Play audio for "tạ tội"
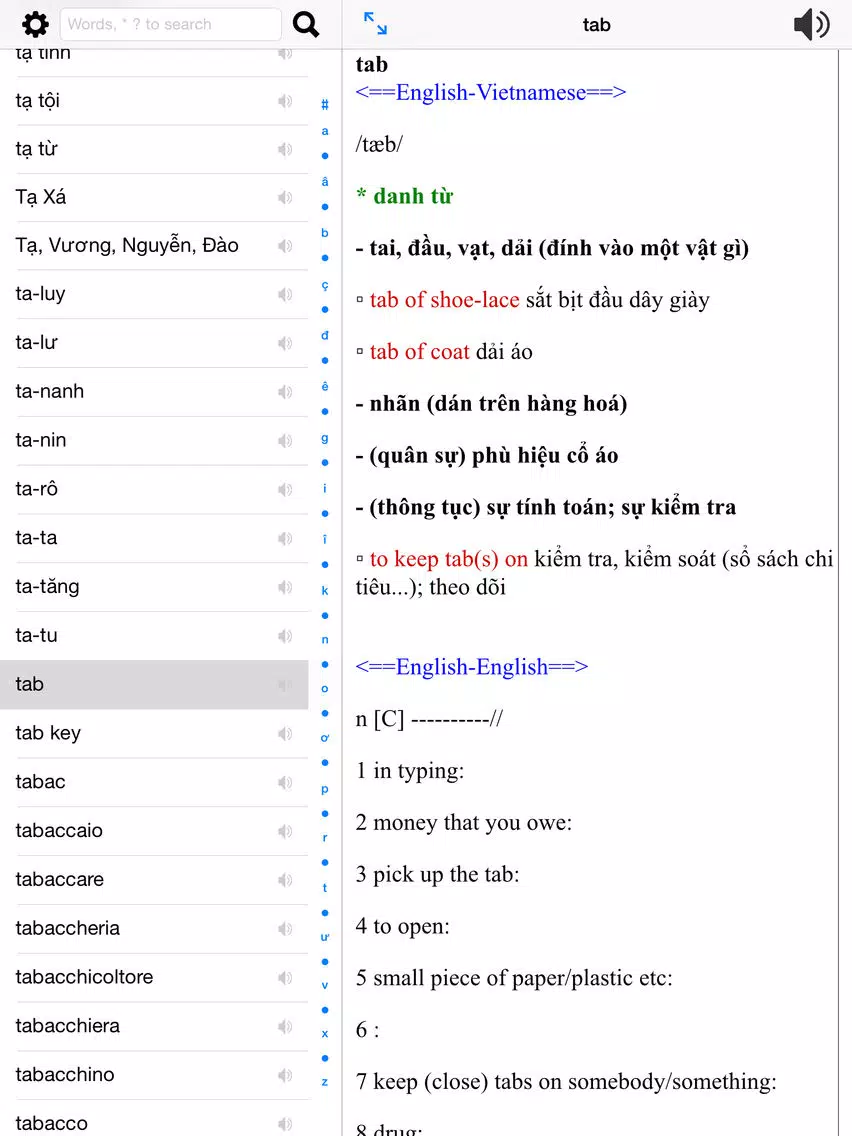Screen dimensions: 852x1136 [285, 101]
